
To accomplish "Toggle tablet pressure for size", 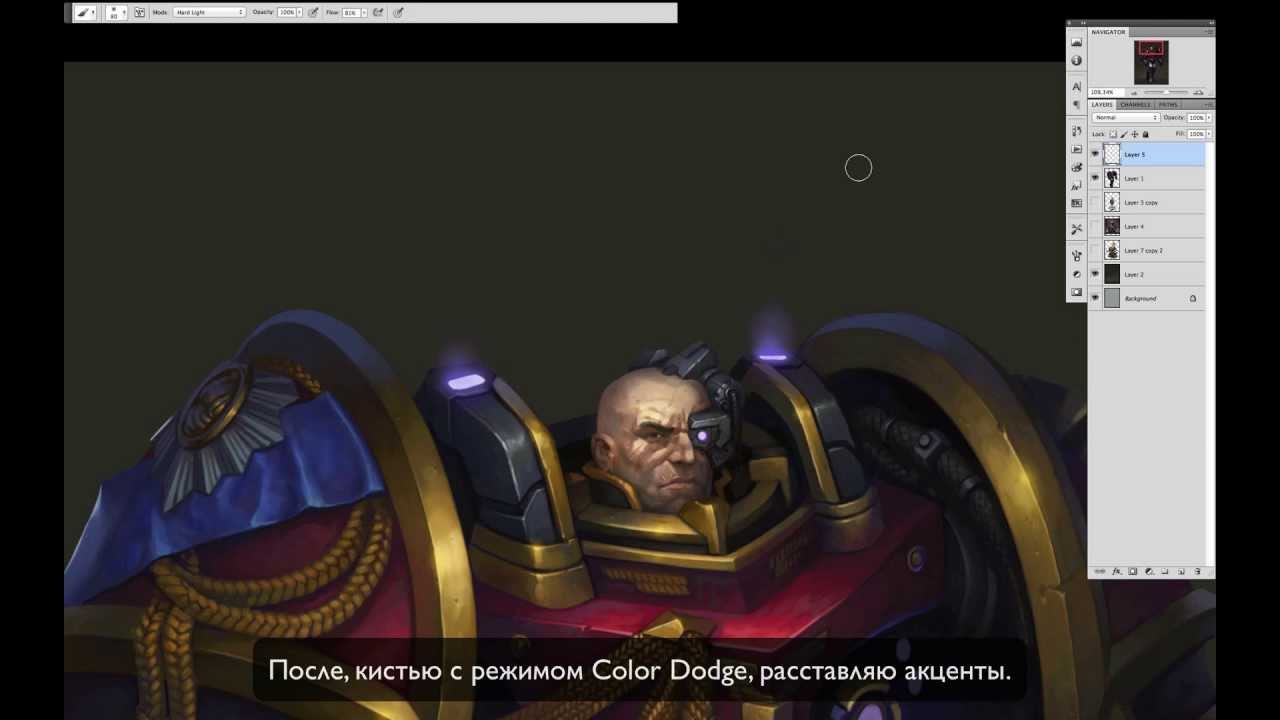I will (398, 12).
